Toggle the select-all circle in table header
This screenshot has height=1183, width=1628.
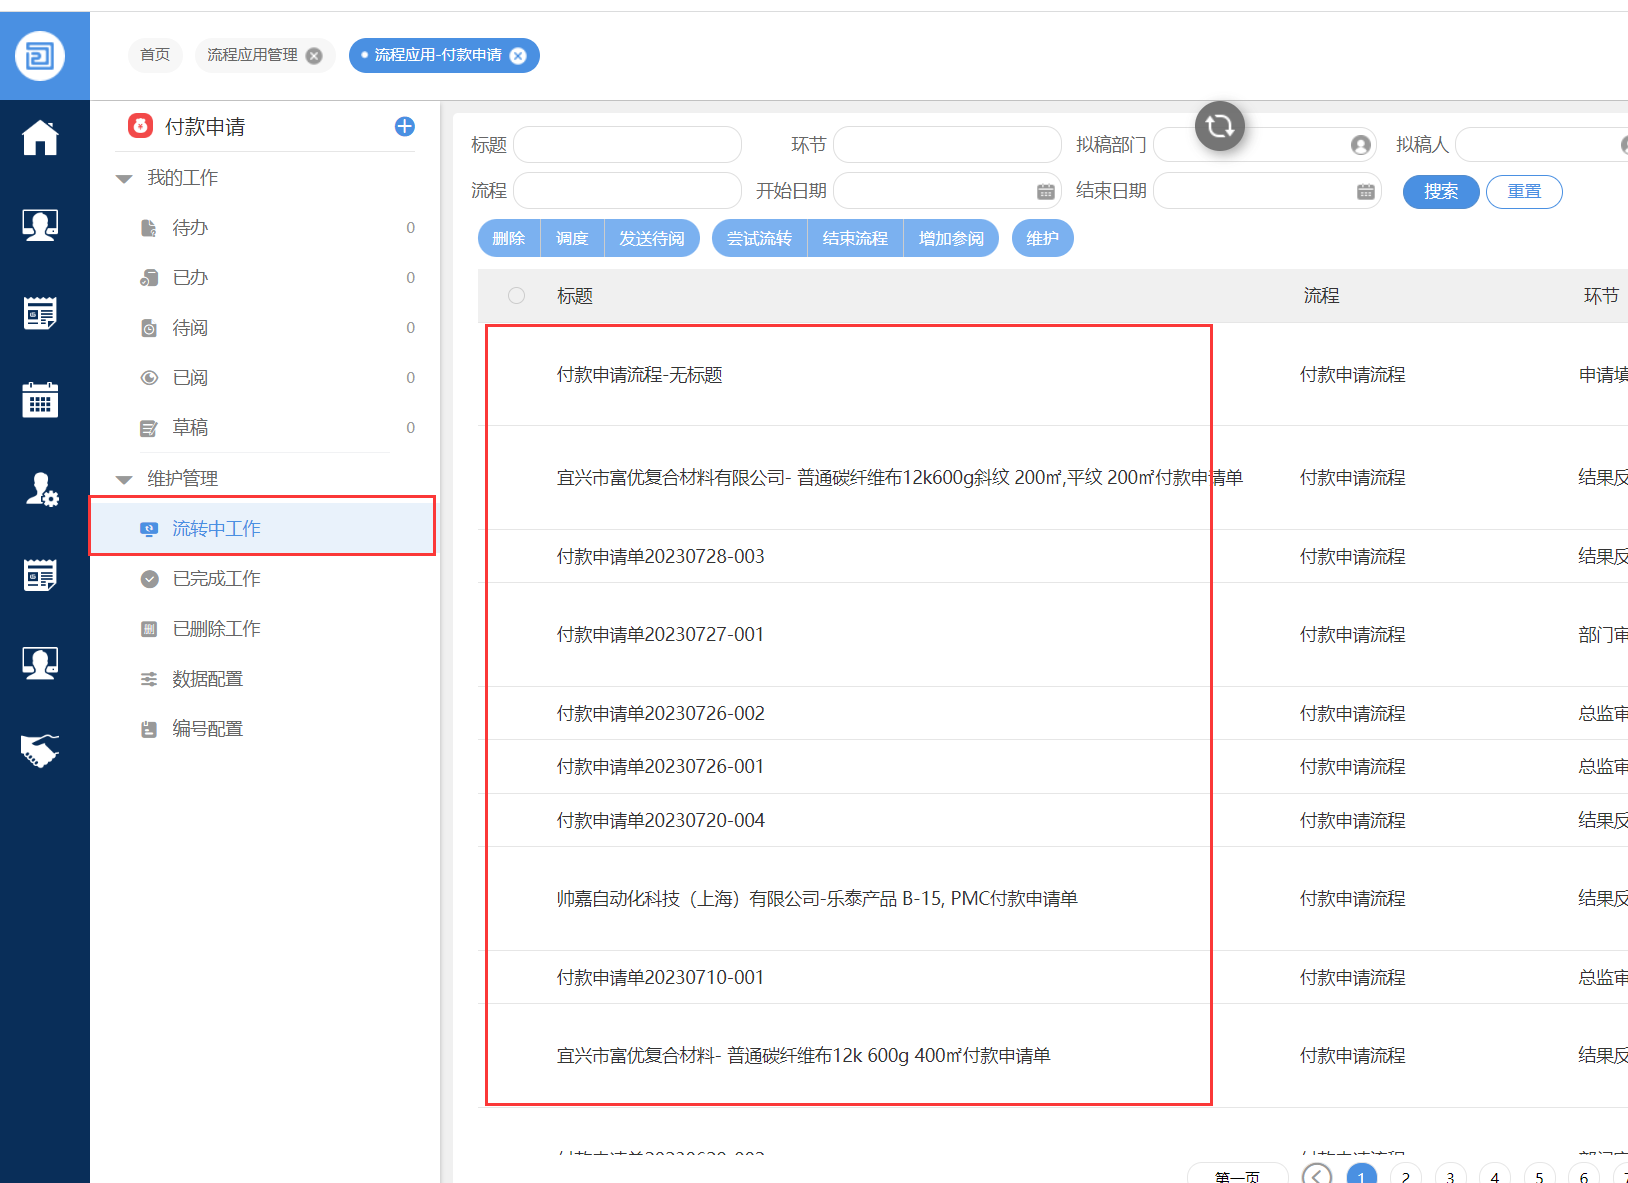[x=516, y=295]
